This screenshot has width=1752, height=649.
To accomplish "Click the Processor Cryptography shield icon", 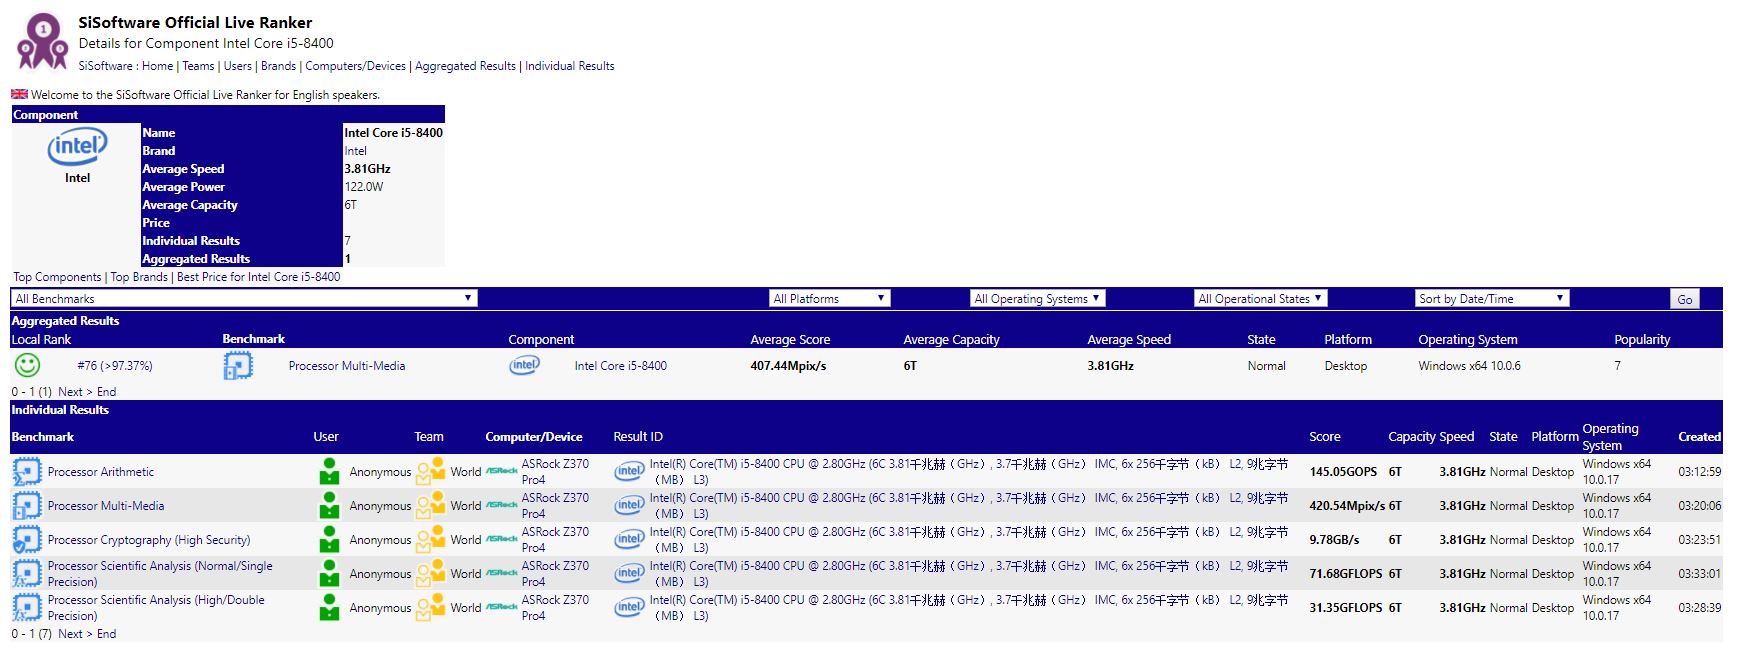I will coord(26,540).
